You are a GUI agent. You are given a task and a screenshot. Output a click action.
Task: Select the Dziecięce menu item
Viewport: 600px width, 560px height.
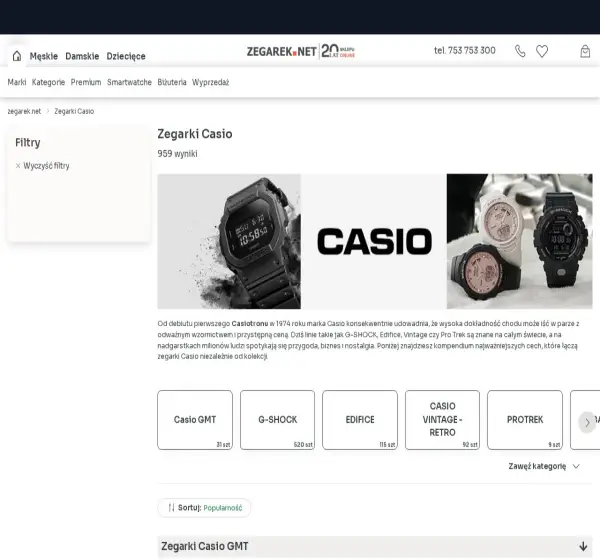pos(126,56)
